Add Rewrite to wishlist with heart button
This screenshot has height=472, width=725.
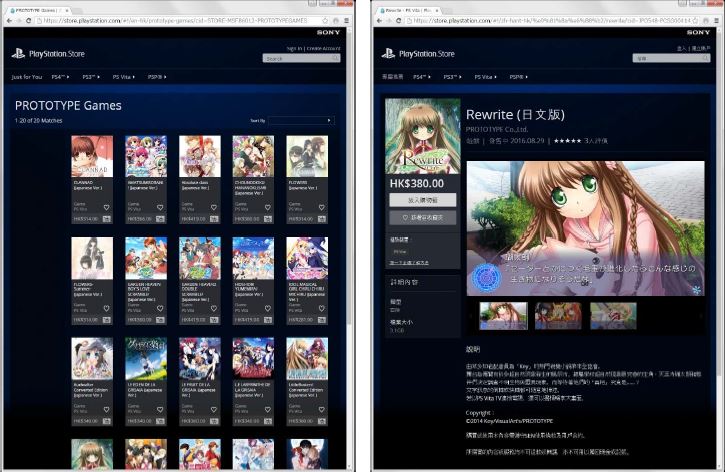point(421,217)
